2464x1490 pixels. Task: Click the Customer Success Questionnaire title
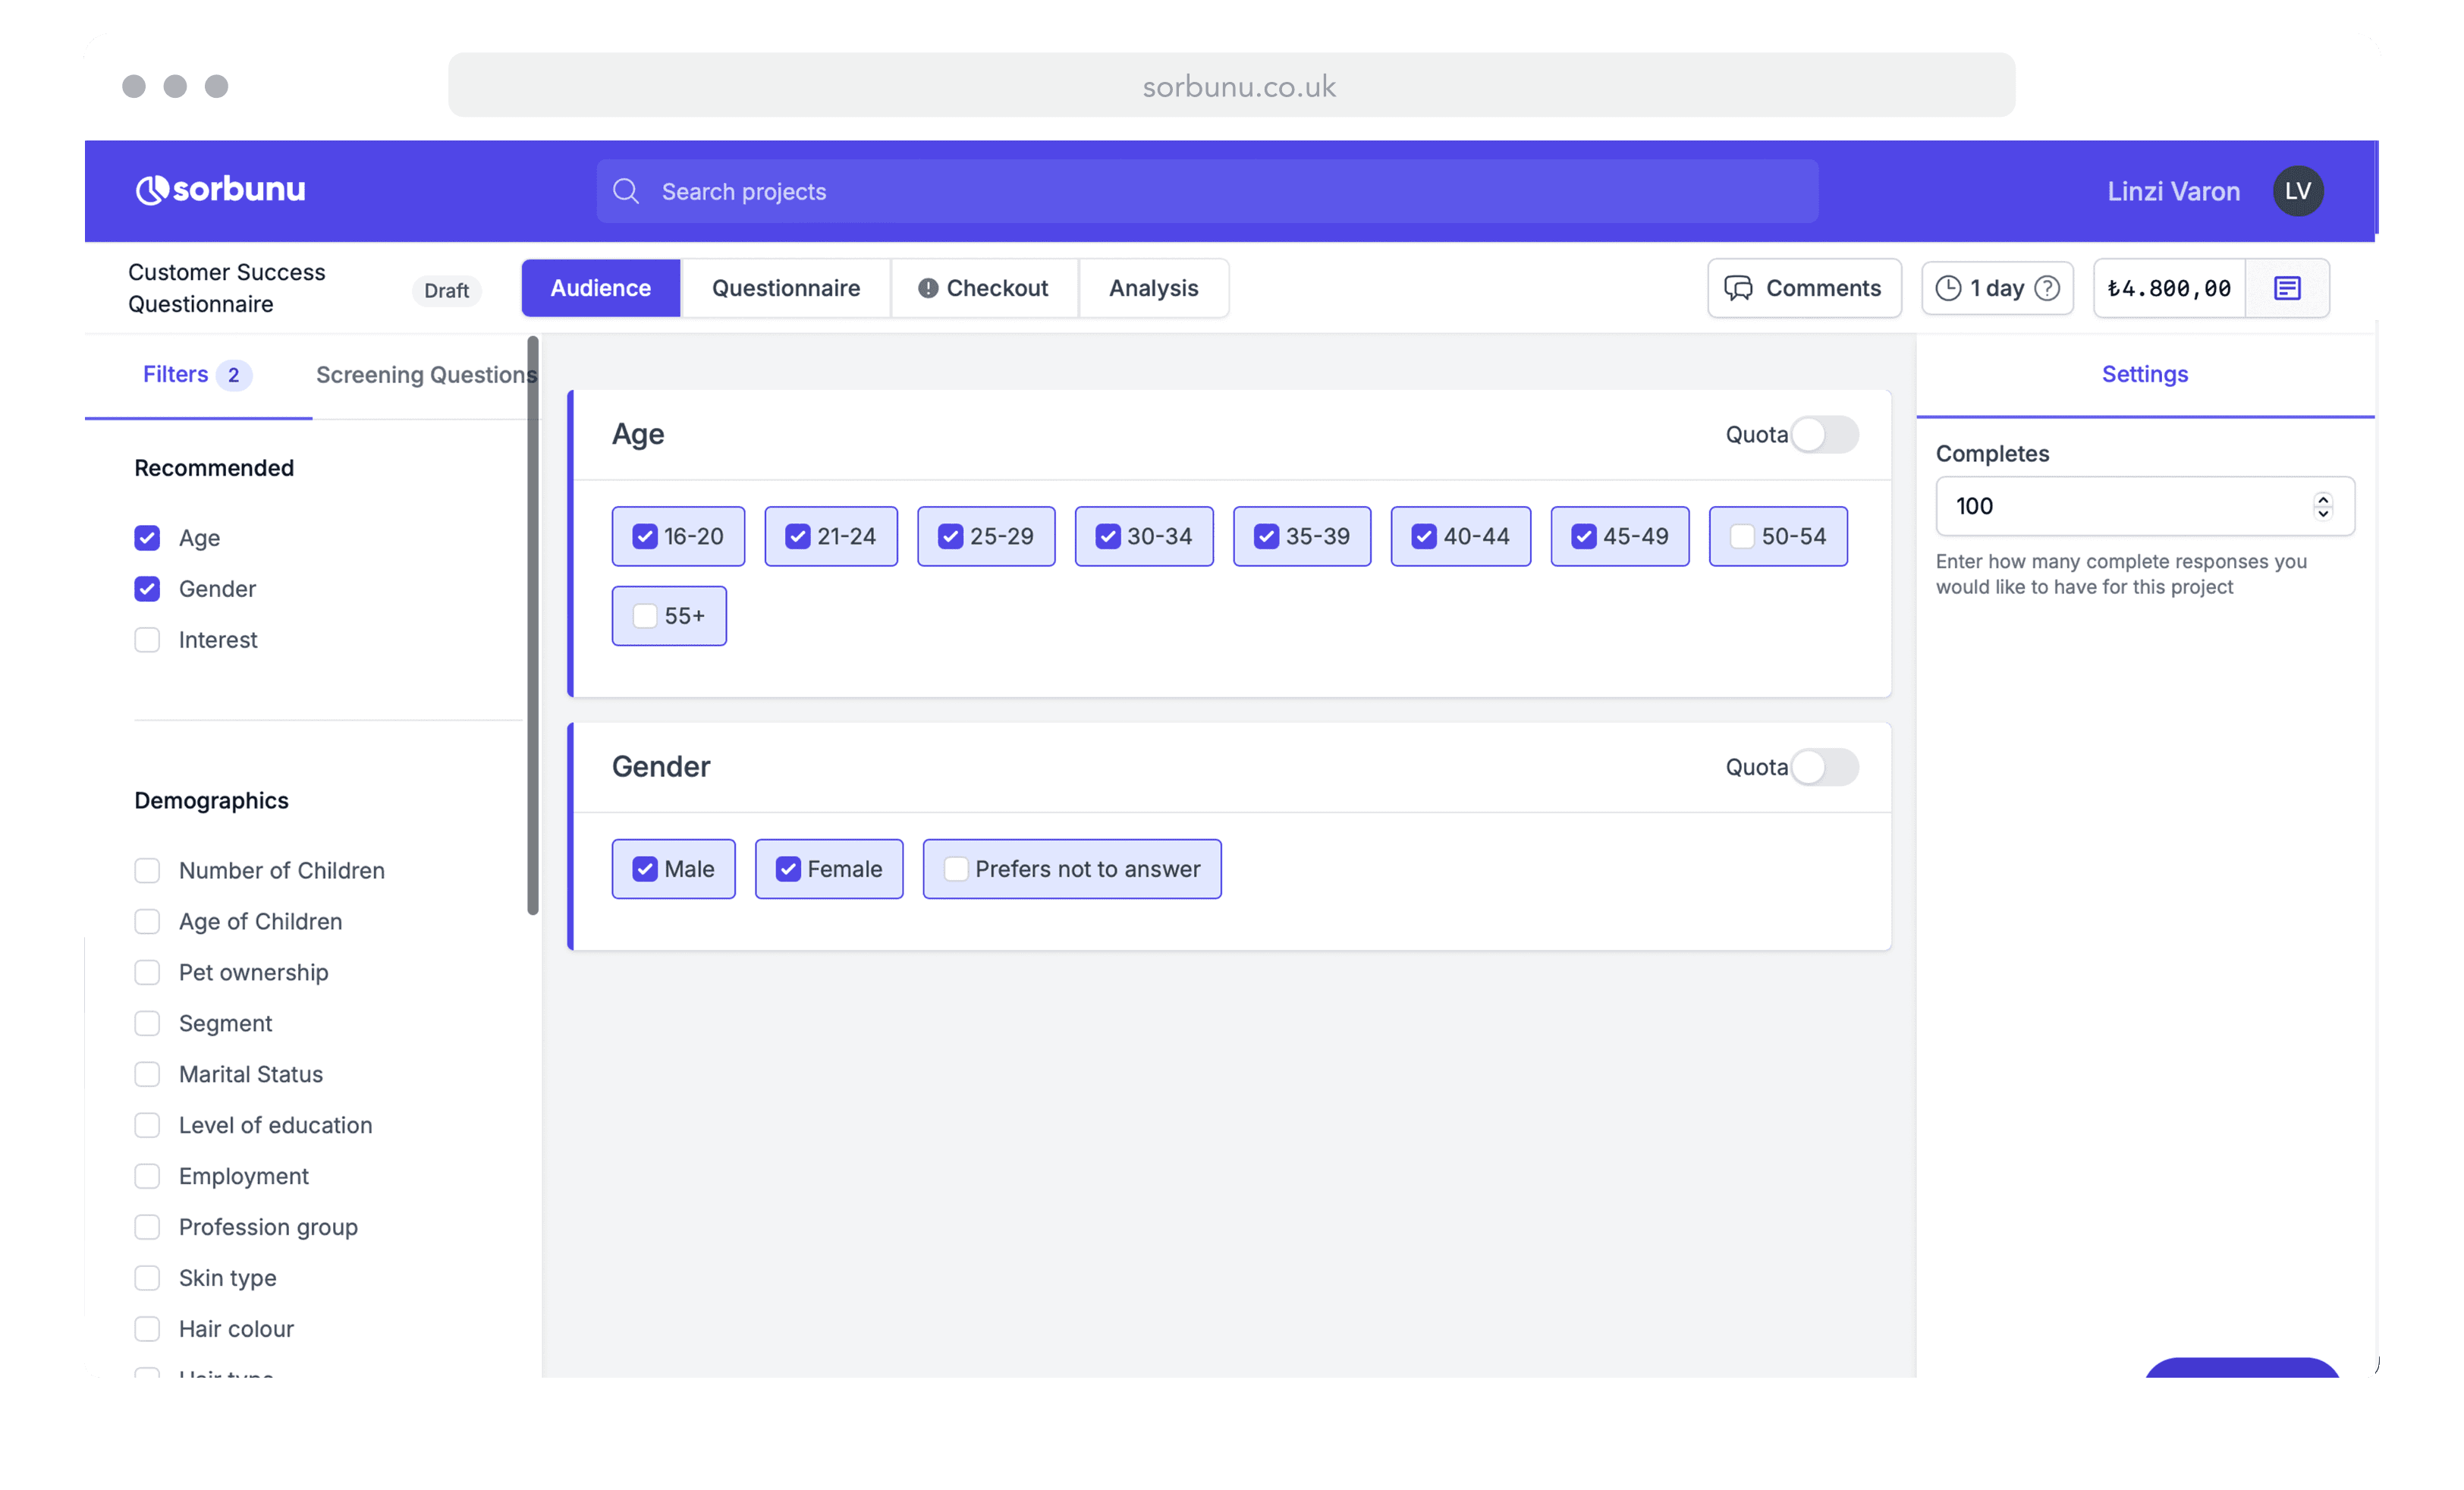point(227,288)
